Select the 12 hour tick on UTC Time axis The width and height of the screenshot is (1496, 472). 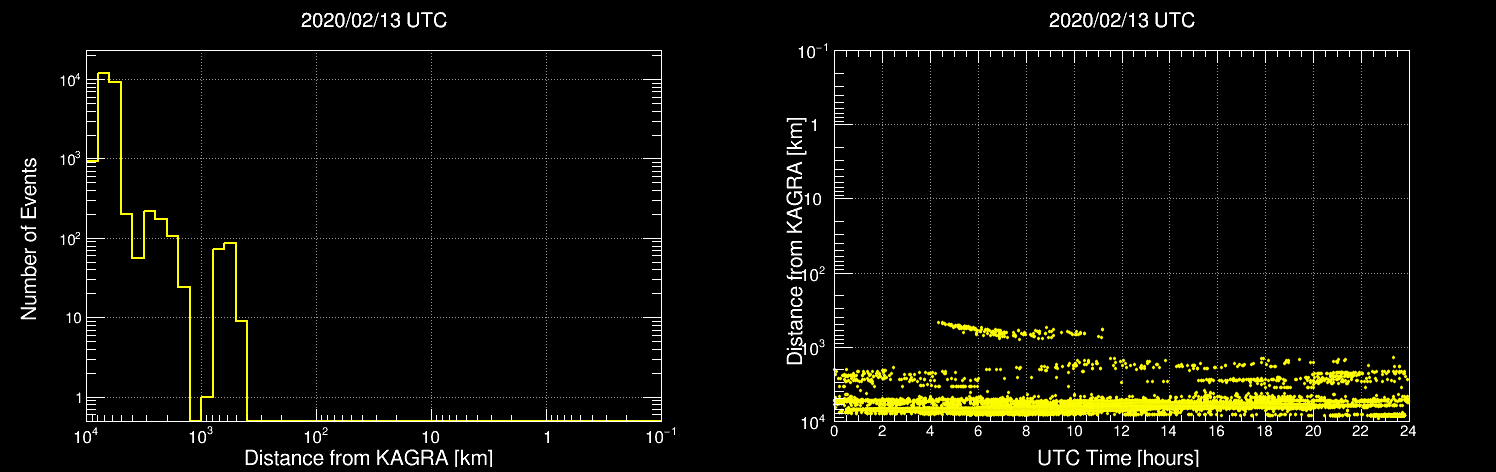(x=1122, y=432)
